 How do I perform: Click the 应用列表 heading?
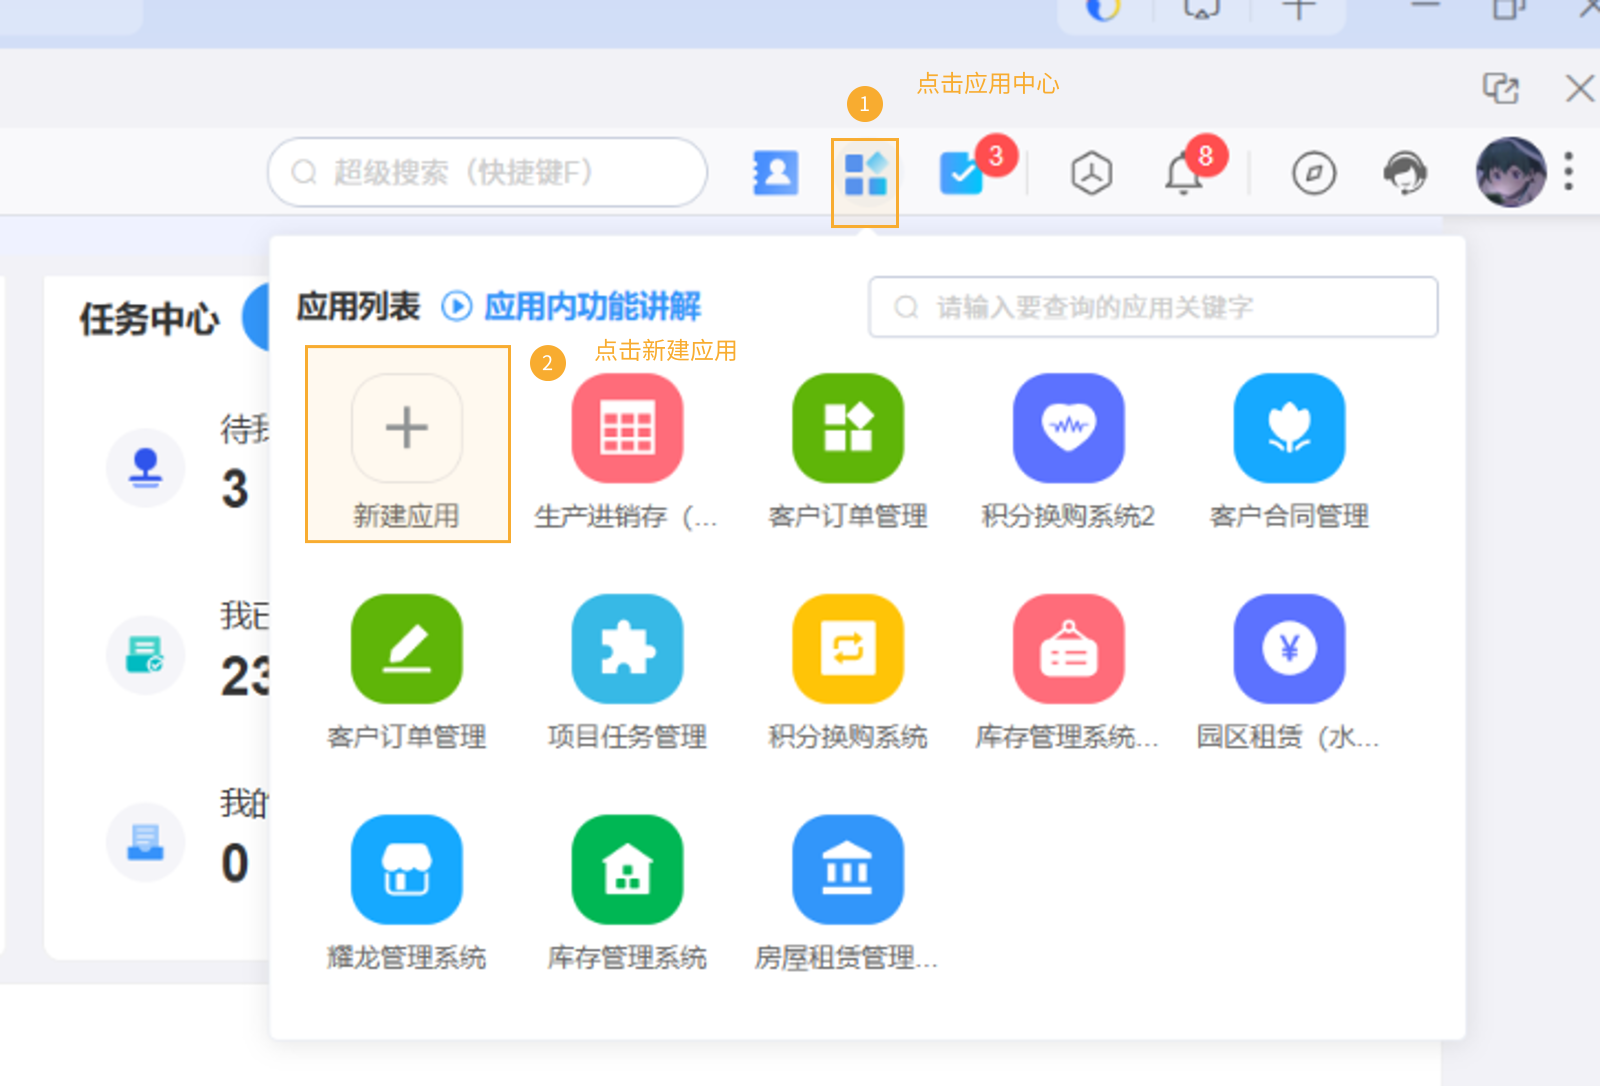click(358, 306)
